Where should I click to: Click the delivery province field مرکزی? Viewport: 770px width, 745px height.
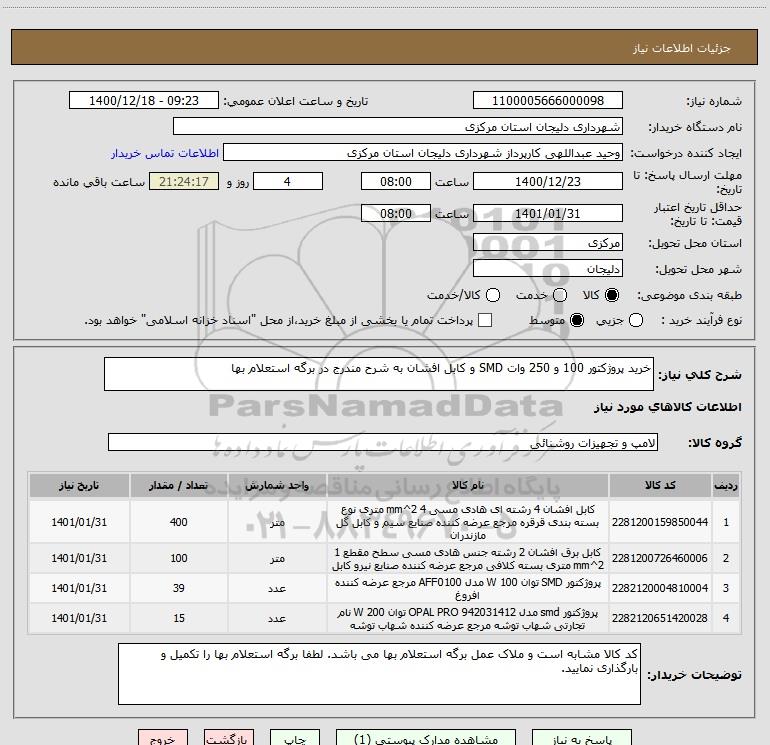548,242
